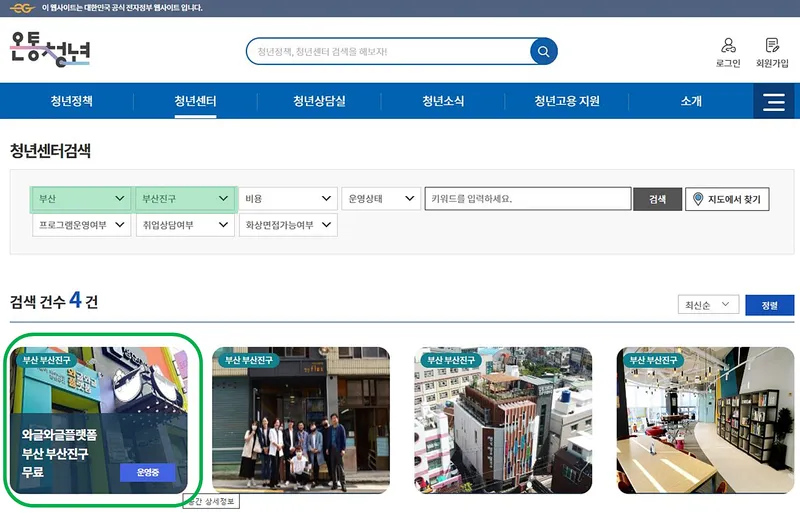The image size is (800, 513).
Task: Expand the 부산진구 district dropdown
Action: [184, 199]
